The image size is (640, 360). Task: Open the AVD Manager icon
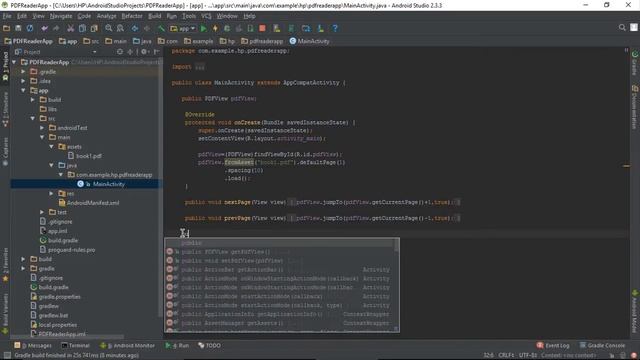[x=277, y=28]
